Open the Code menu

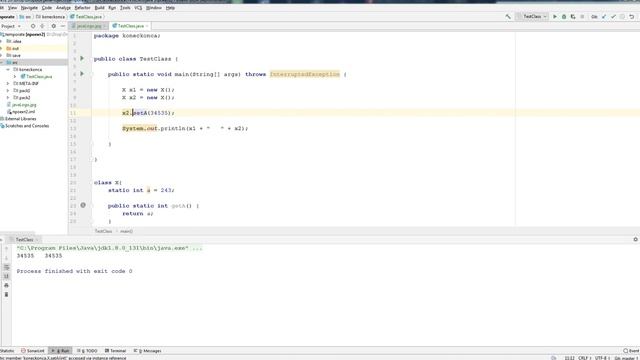click(47, 8)
